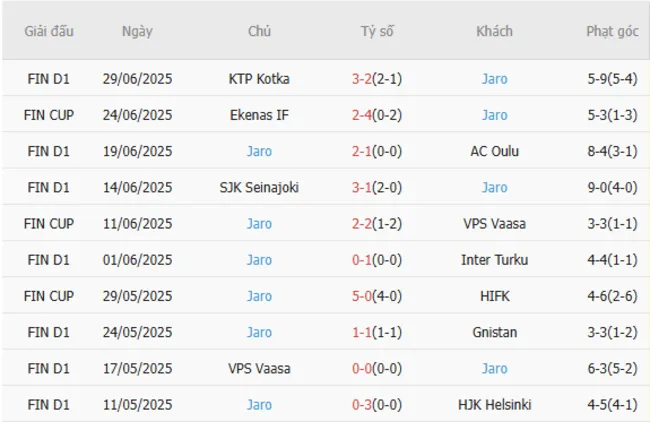Open the KTP Kotka team link
Image resolution: width=650 pixels, height=430 pixels.
[259, 79]
